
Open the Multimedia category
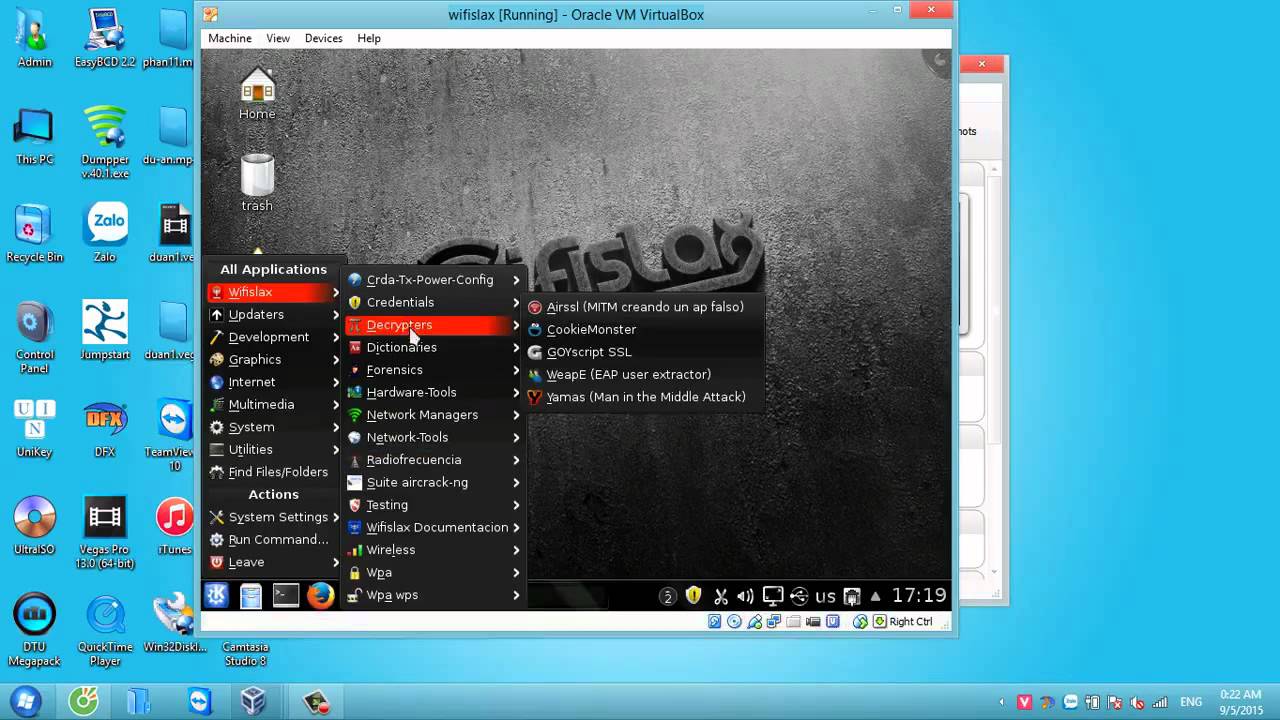pyautogui.click(x=273, y=404)
